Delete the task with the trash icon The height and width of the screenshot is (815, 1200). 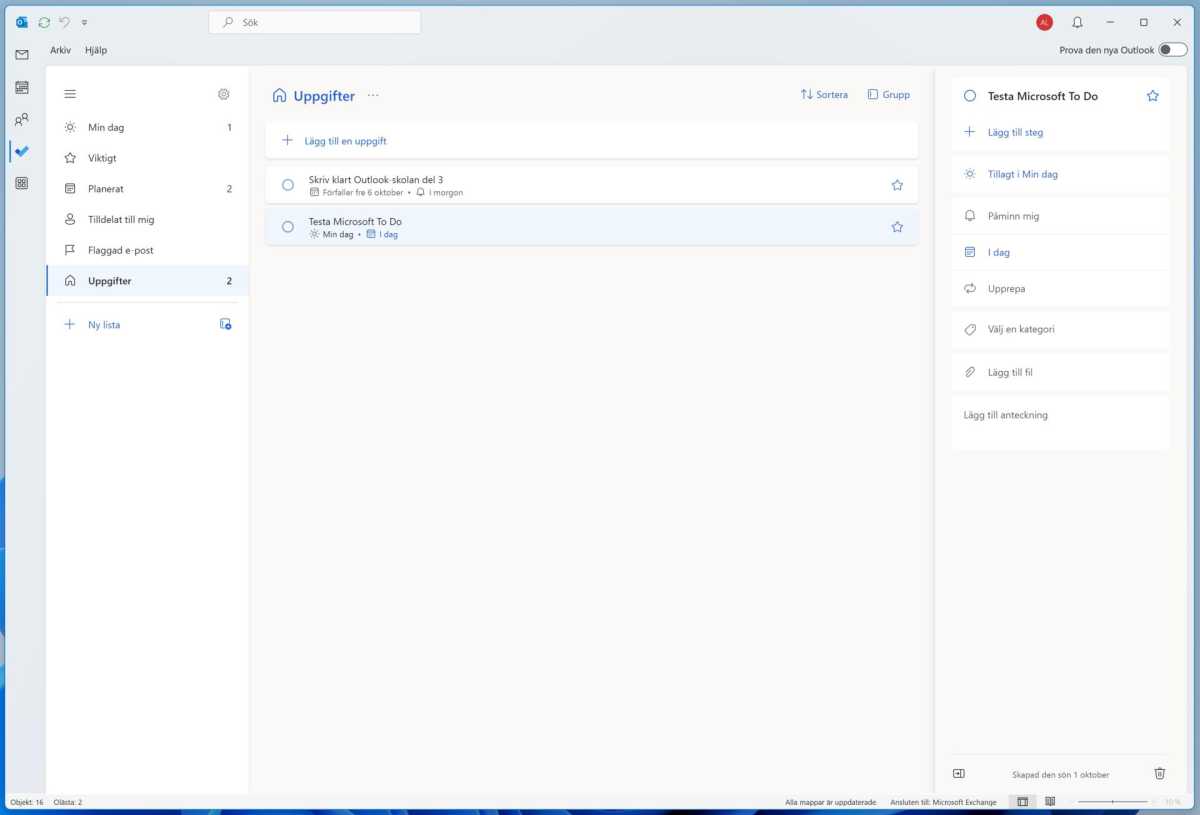pyautogui.click(x=1160, y=773)
